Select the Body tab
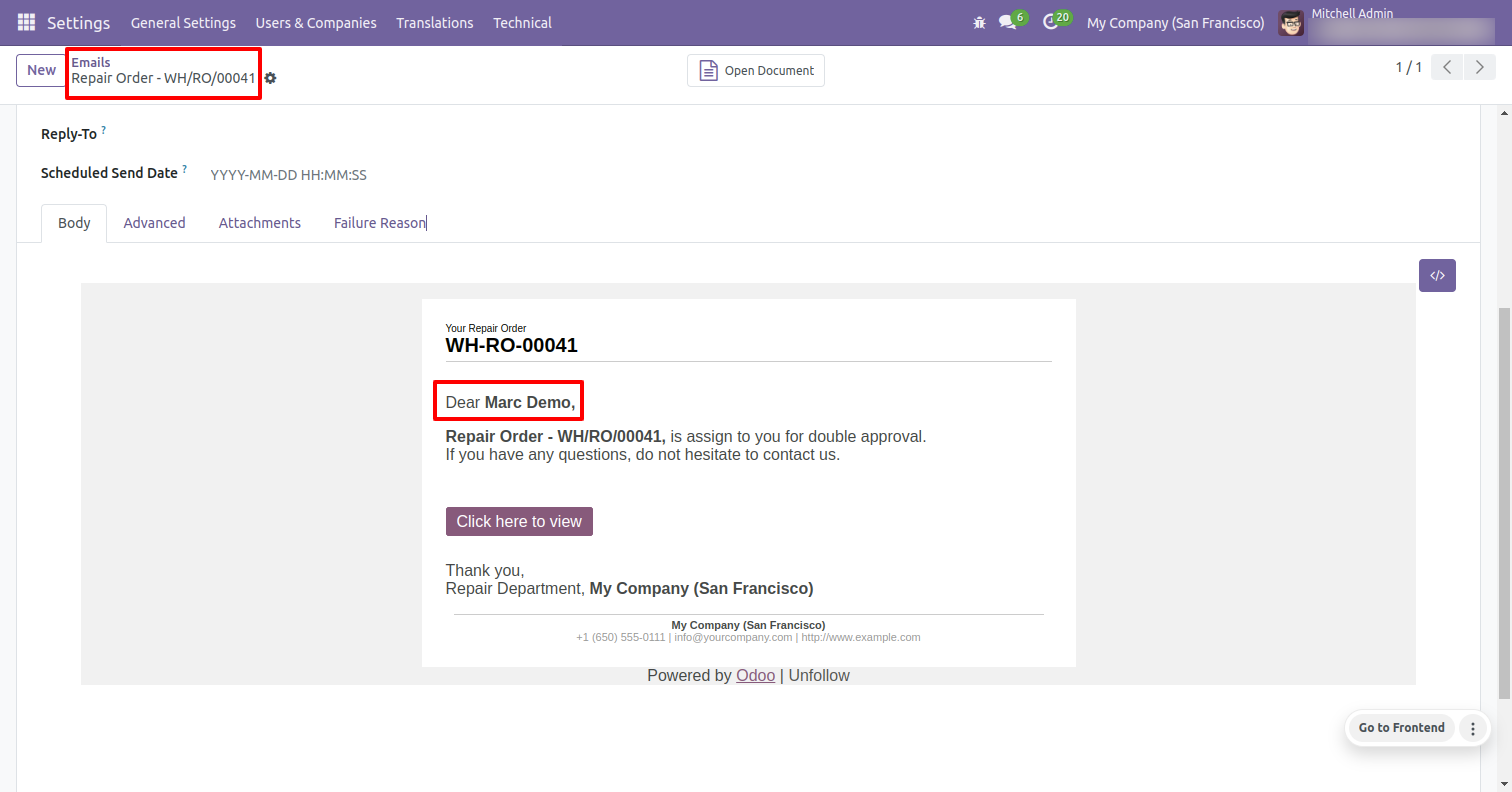1512x792 pixels. [74, 223]
